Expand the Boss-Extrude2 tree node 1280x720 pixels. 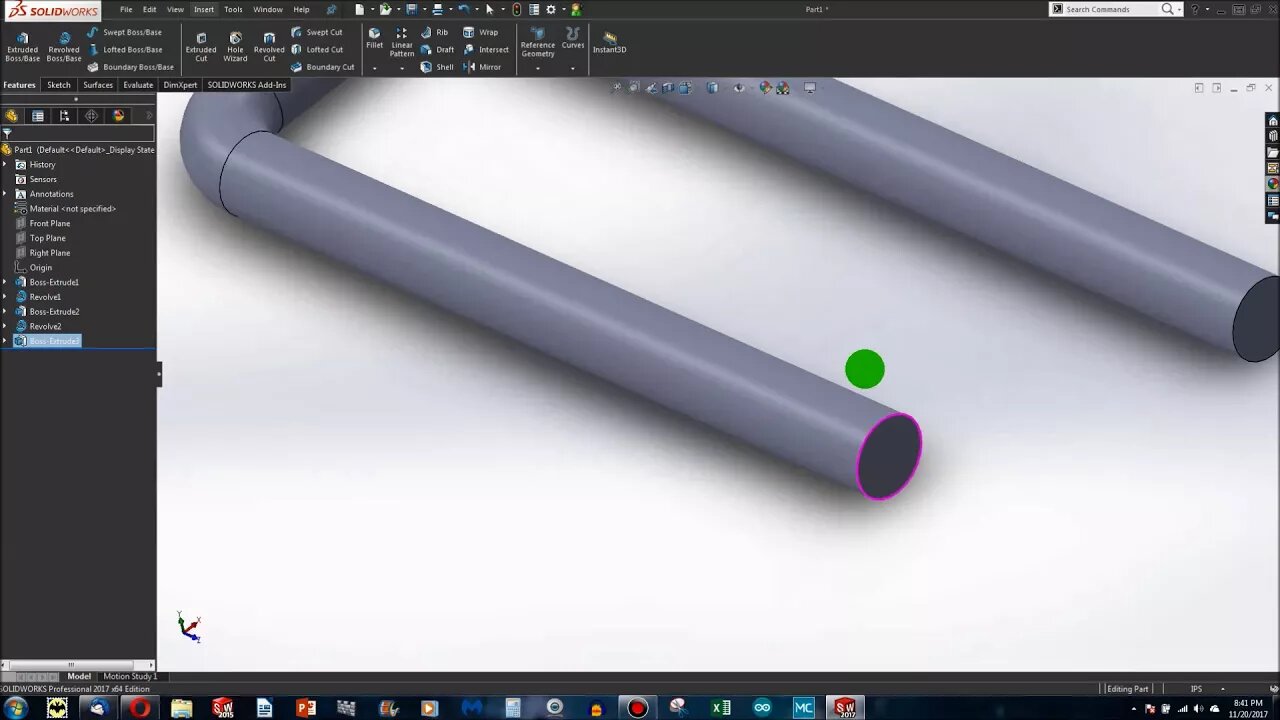point(5,312)
